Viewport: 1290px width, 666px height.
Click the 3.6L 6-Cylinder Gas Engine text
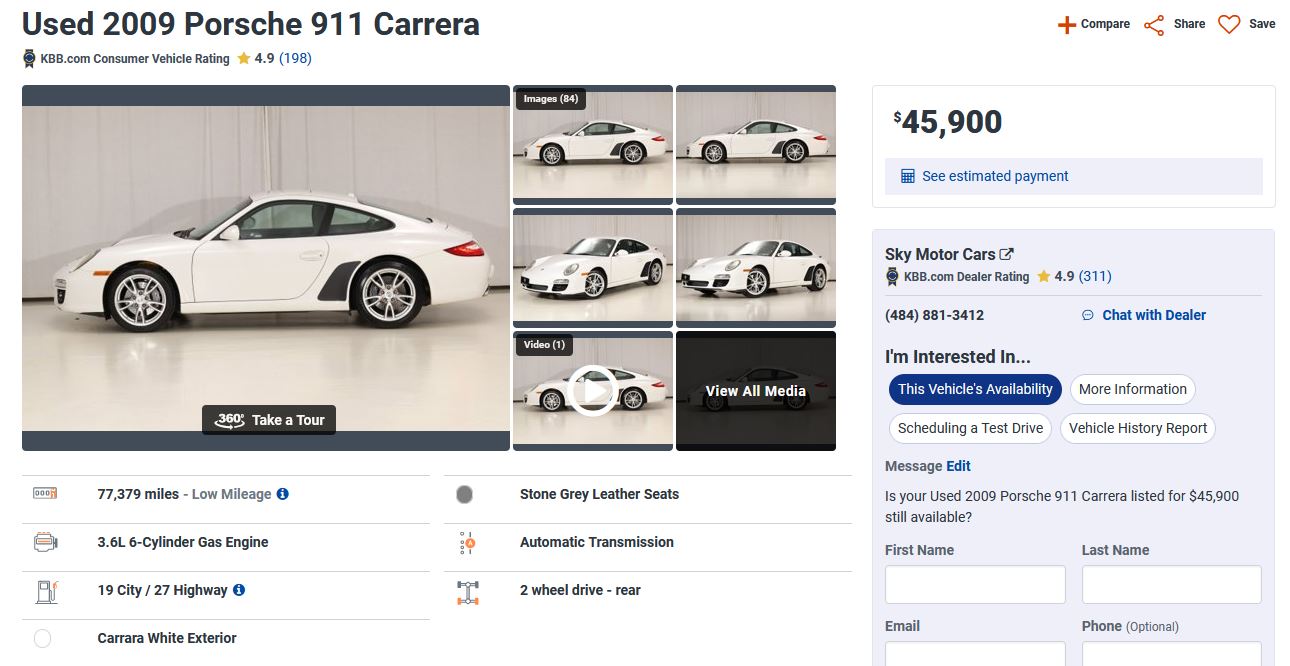(183, 542)
